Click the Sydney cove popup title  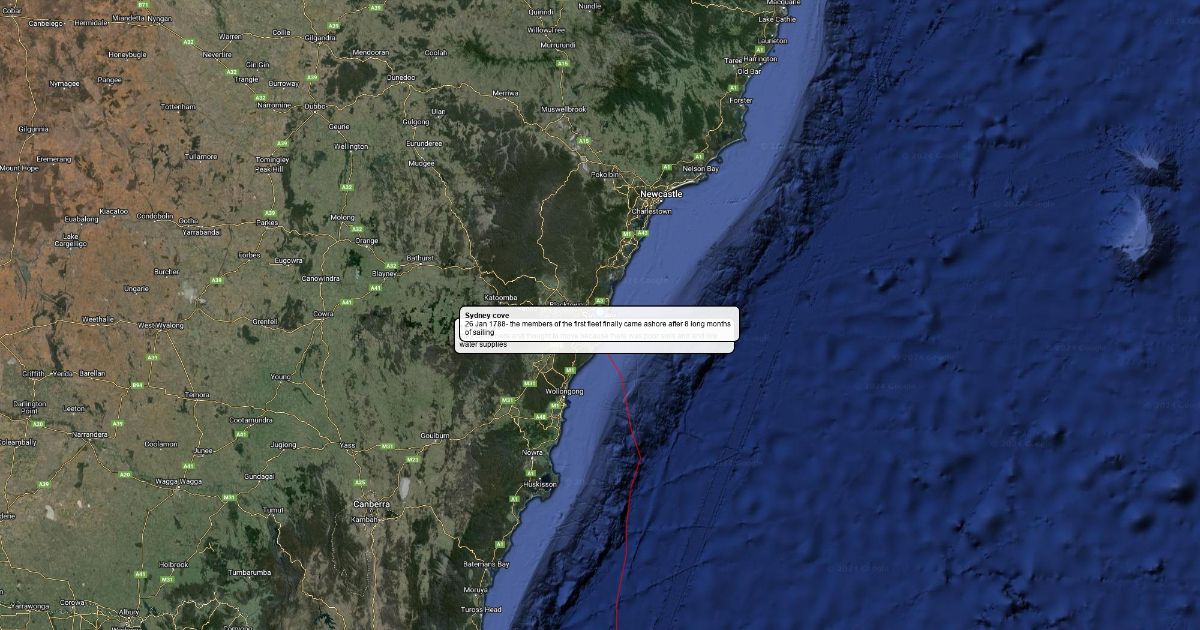coord(487,315)
